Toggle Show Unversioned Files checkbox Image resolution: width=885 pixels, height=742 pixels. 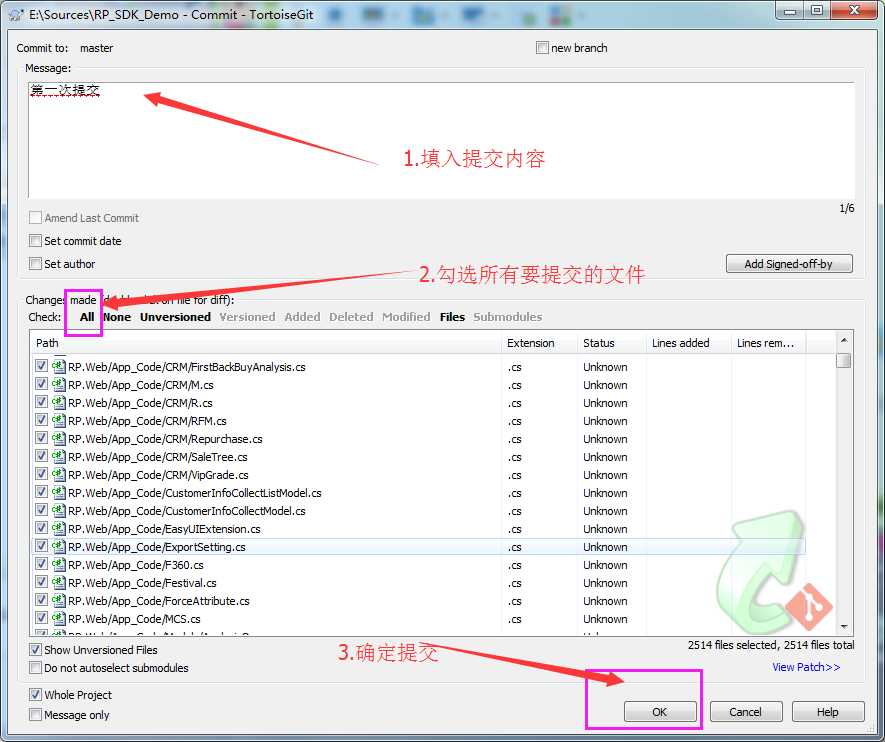(35, 650)
